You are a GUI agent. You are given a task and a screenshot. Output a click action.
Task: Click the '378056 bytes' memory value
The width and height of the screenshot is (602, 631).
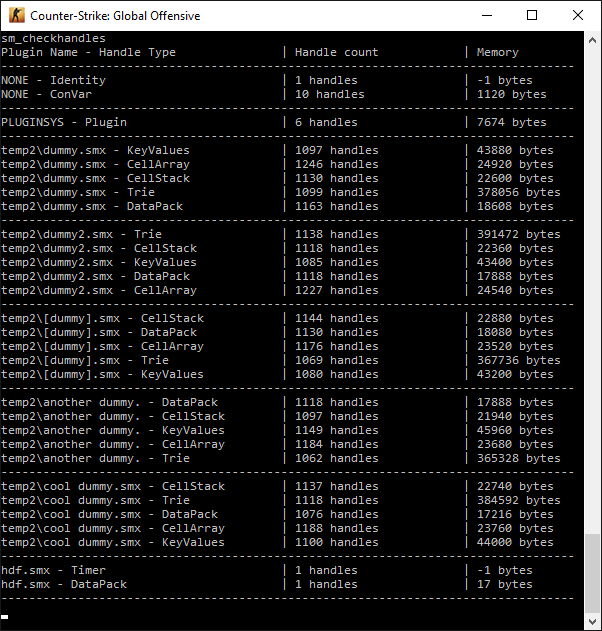(x=519, y=192)
